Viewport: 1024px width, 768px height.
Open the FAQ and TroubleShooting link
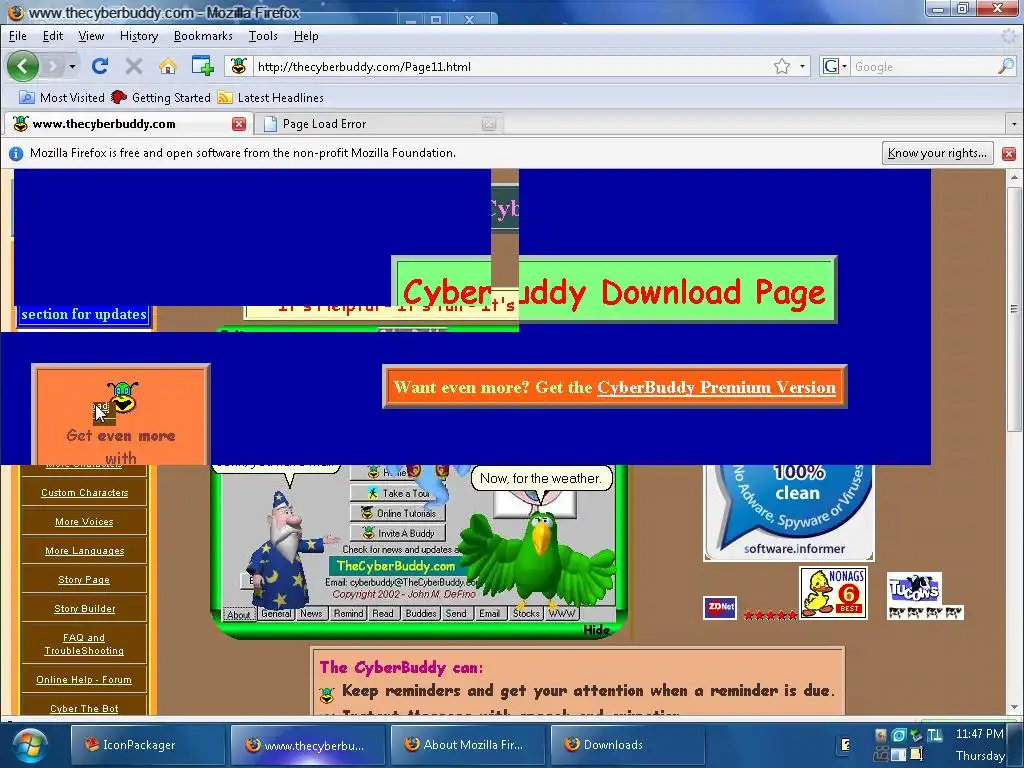pyautogui.click(x=84, y=644)
